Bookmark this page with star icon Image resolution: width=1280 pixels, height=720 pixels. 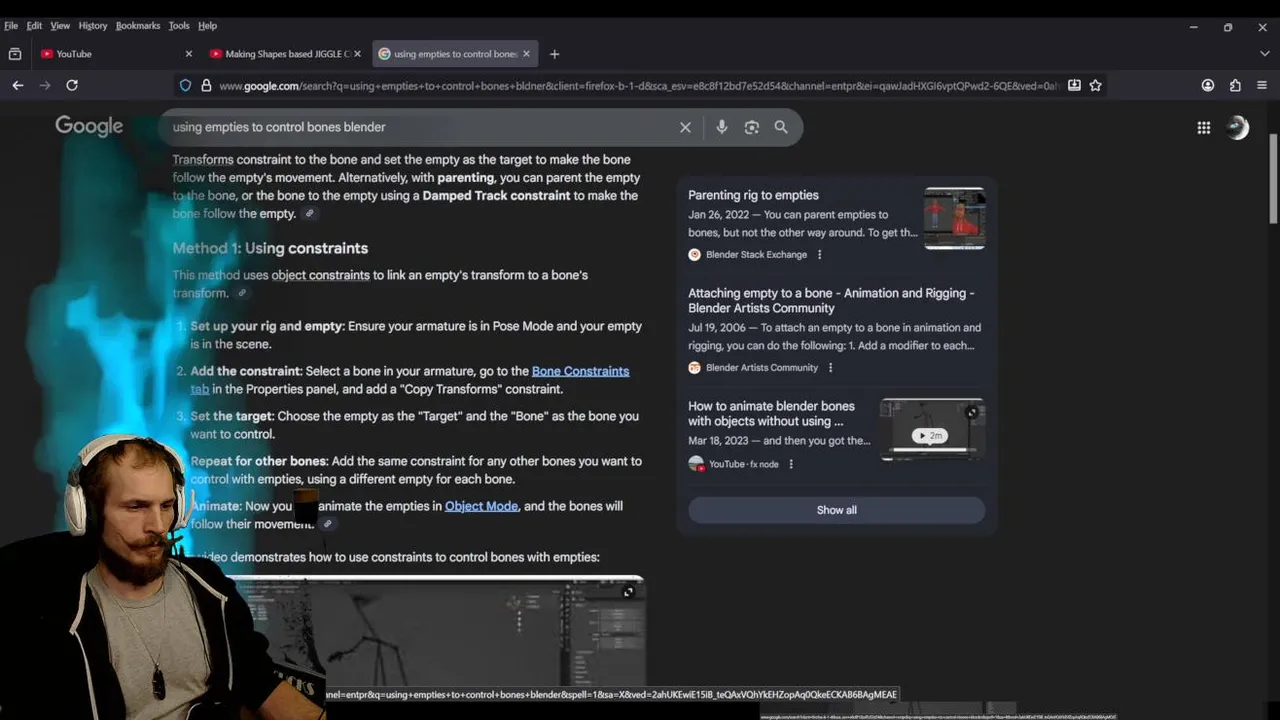(1096, 86)
